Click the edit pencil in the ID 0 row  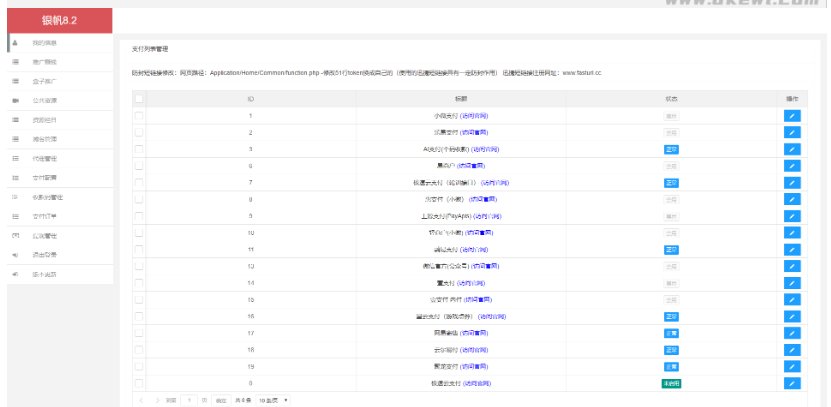coord(792,383)
